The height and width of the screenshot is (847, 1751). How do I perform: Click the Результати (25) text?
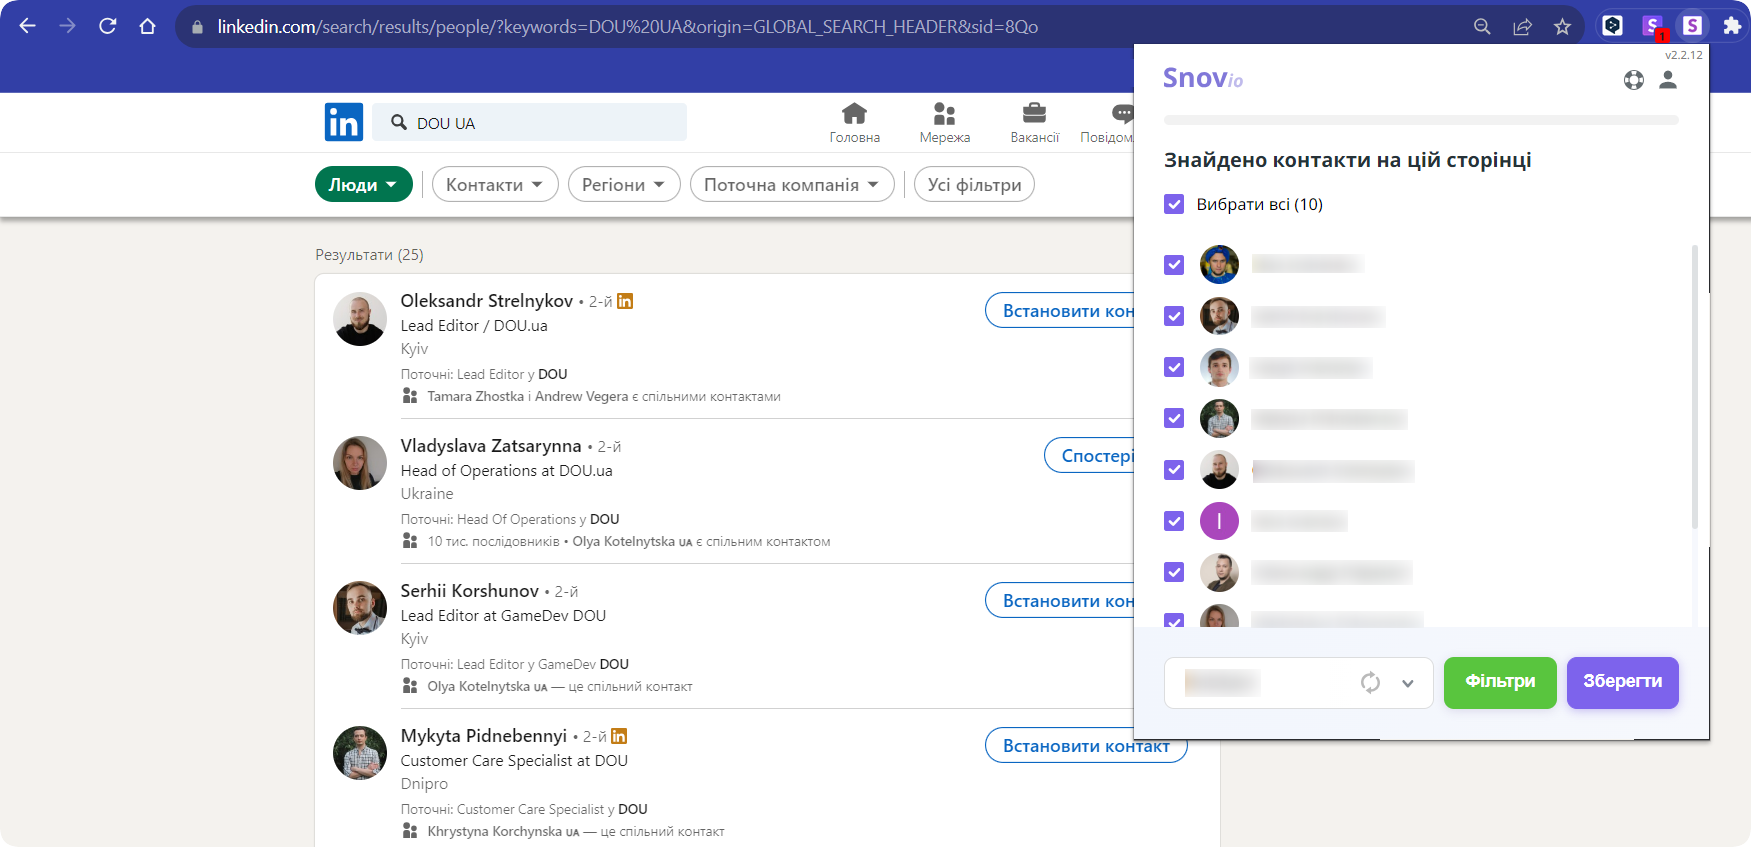coord(369,255)
